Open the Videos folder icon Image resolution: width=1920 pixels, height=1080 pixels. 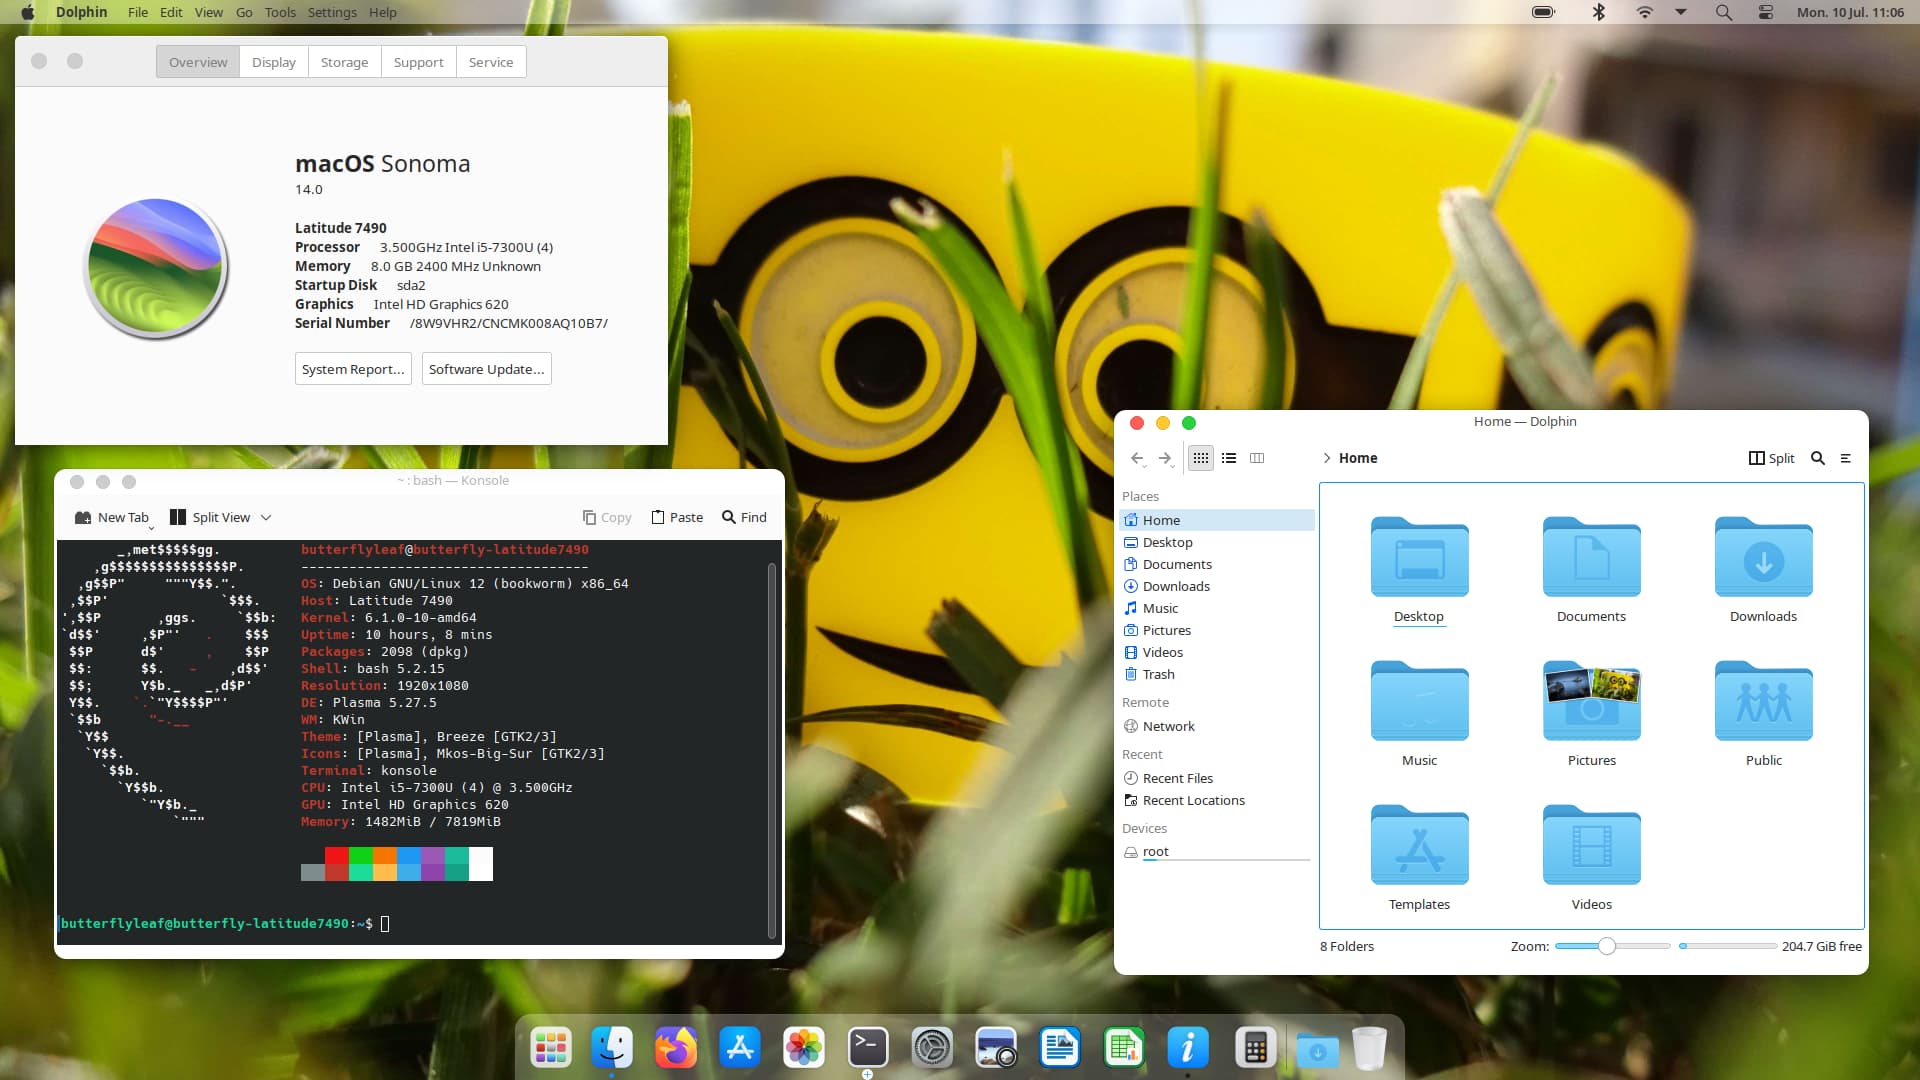tap(1591, 845)
